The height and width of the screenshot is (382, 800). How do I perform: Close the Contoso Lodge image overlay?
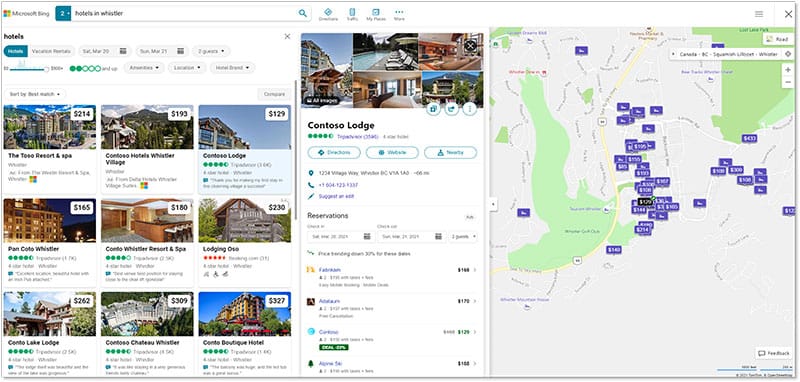pos(470,46)
